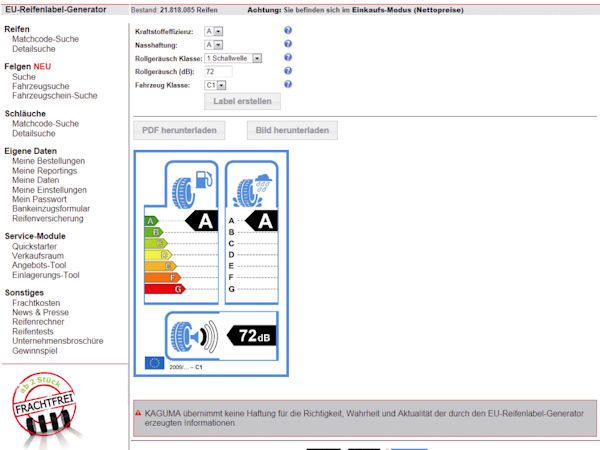Open help icon for Rollgeräusch (dB)
The width and height of the screenshot is (600, 450).
coord(288,71)
